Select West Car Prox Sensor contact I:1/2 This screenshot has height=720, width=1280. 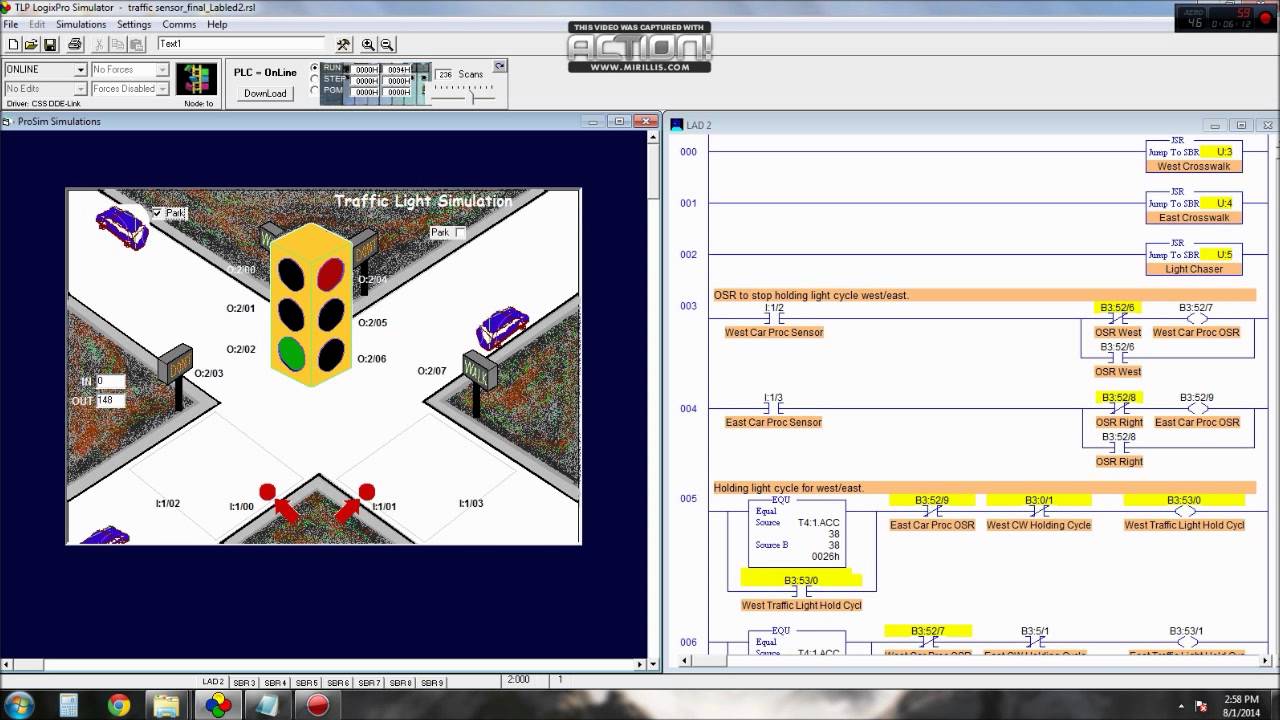tap(774, 319)
